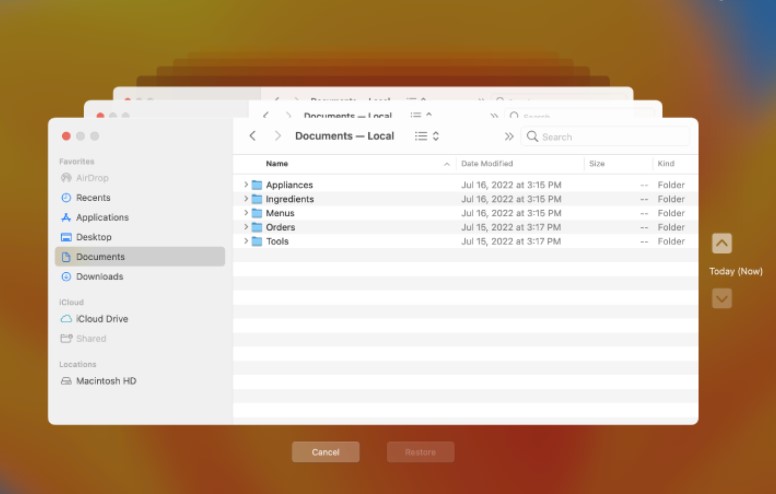Click the forward navigation chevron

tap(278, 136)
